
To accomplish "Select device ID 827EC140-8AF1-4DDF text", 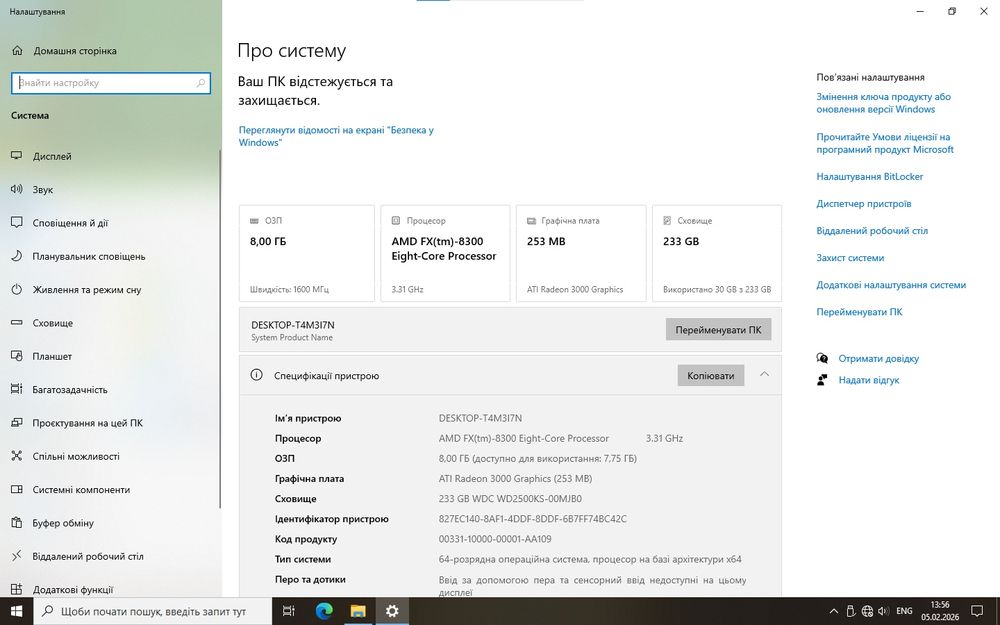I will tap(533, 518).
